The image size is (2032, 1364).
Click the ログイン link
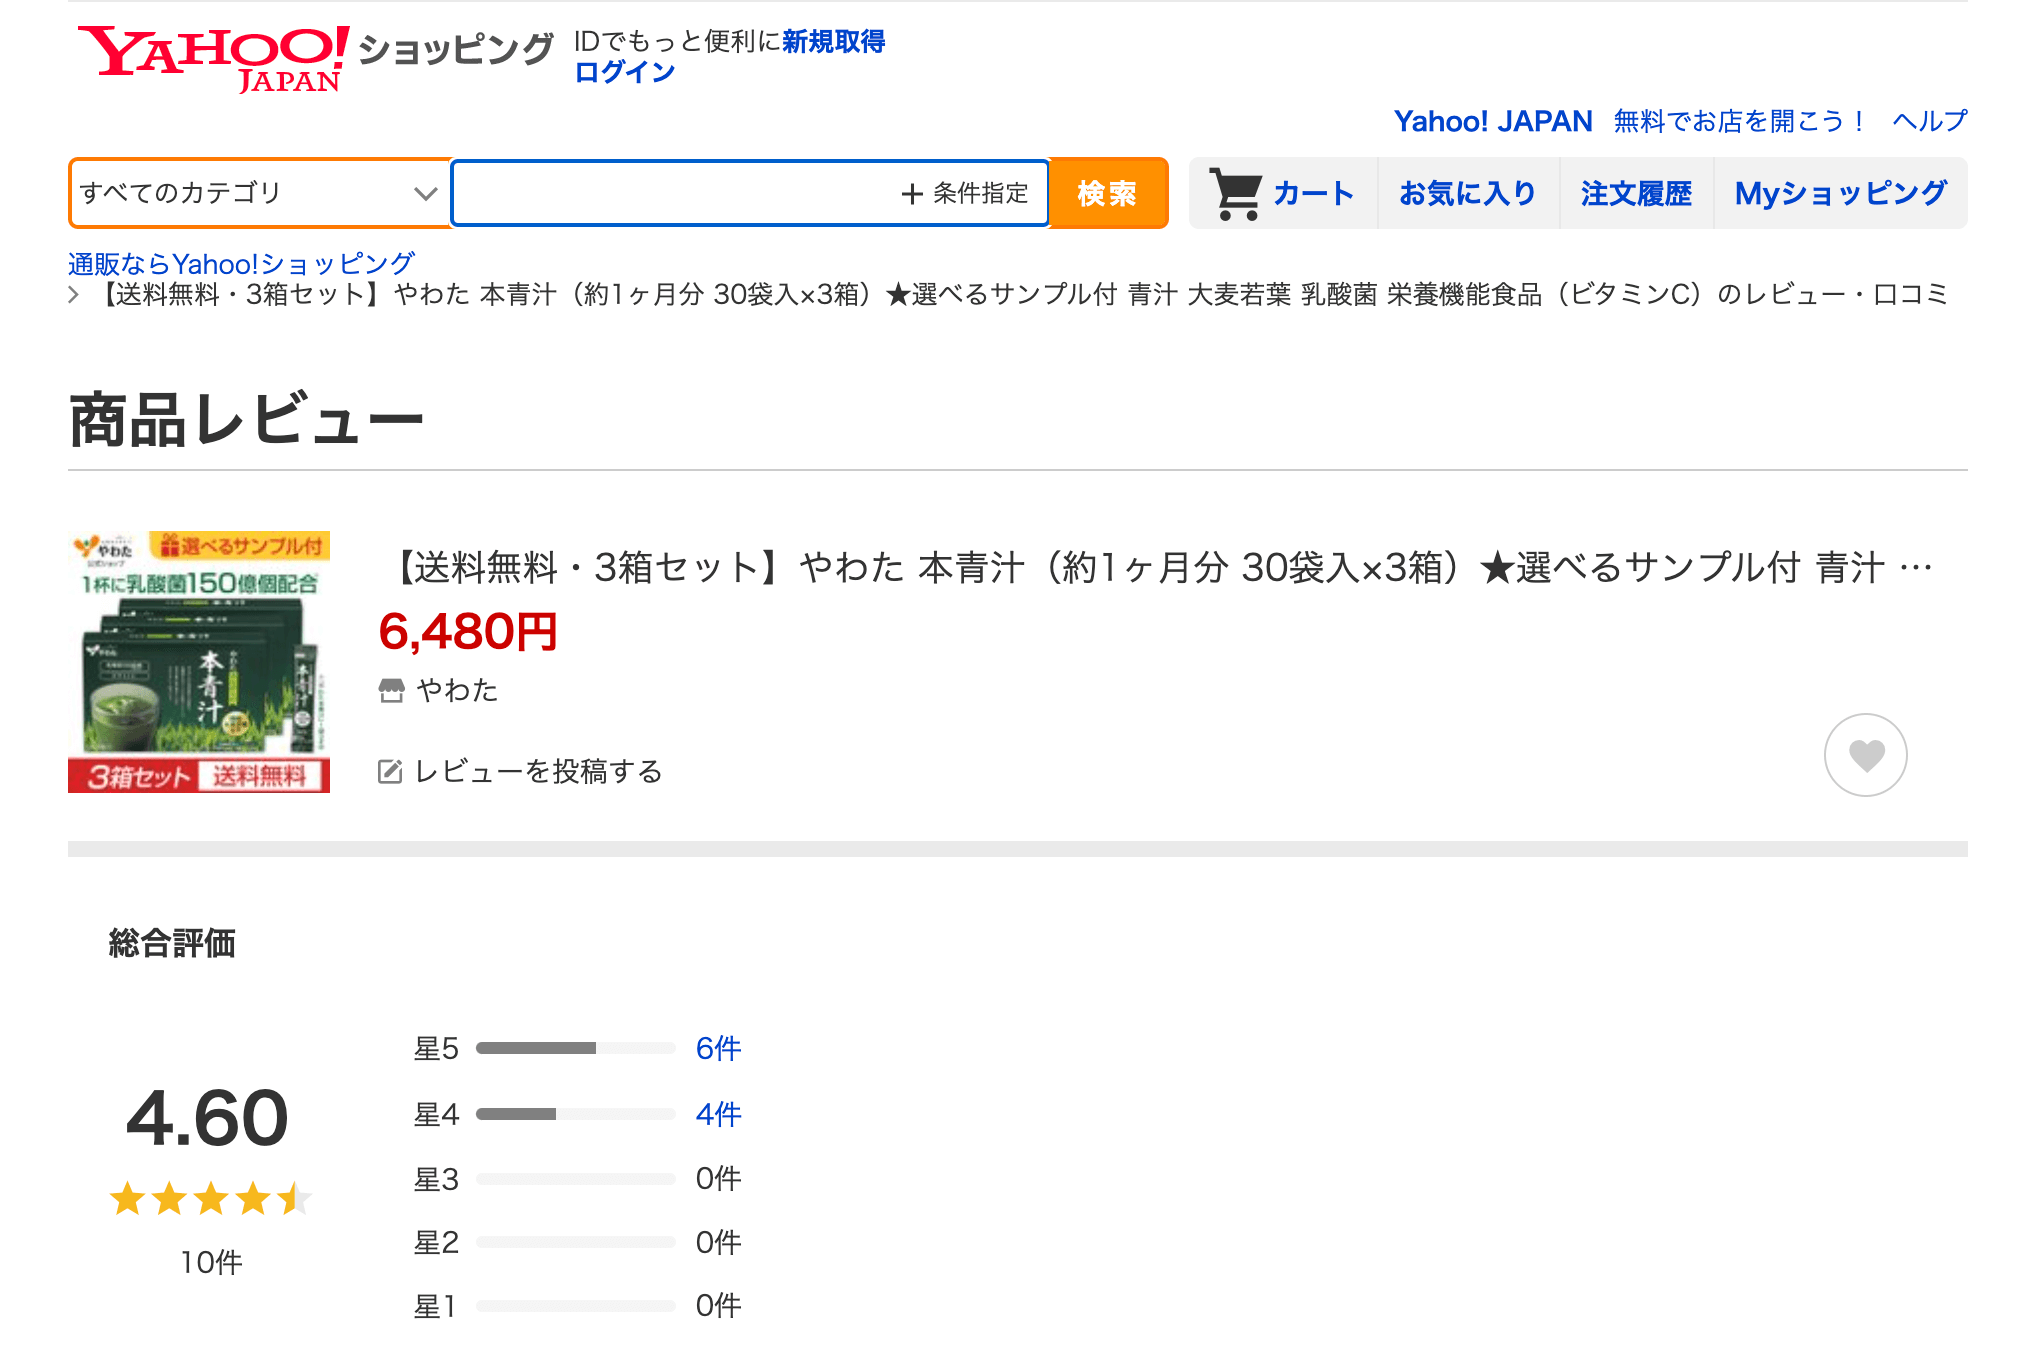pyautogui.click(x=625, y=72)
